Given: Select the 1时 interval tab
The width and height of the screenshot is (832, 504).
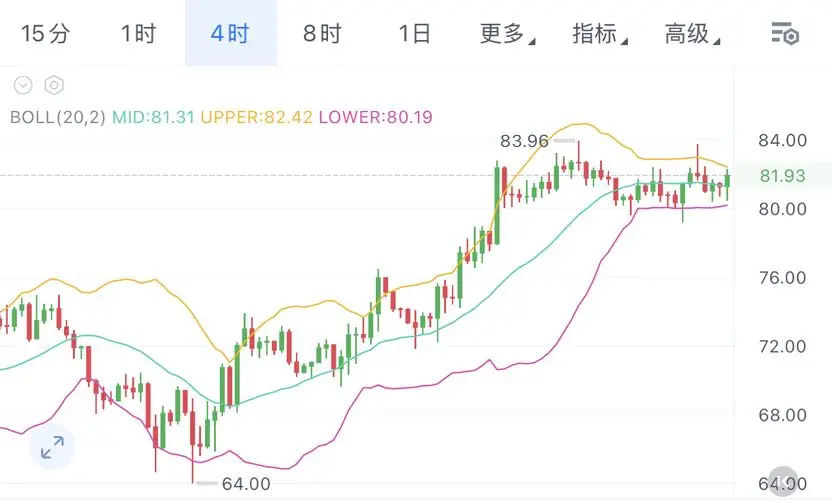Looking at the screenshot, I should point(138,33).
